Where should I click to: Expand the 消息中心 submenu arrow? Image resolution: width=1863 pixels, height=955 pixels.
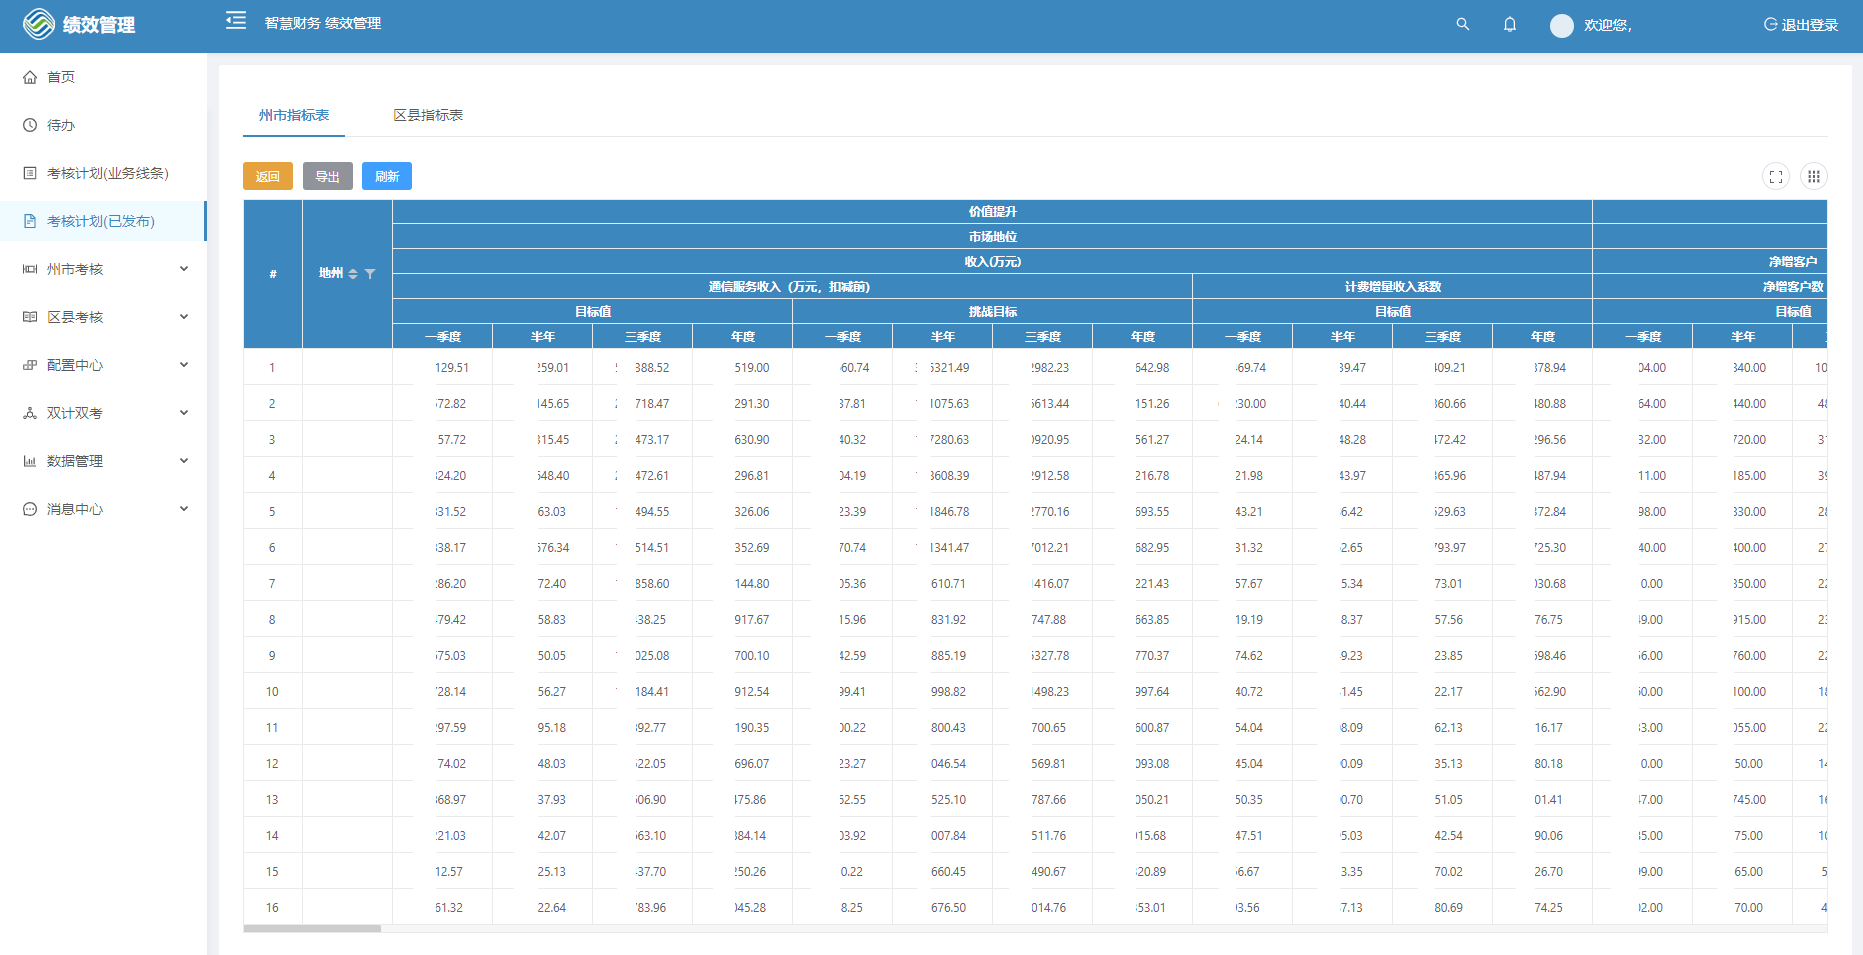point(184,509)
